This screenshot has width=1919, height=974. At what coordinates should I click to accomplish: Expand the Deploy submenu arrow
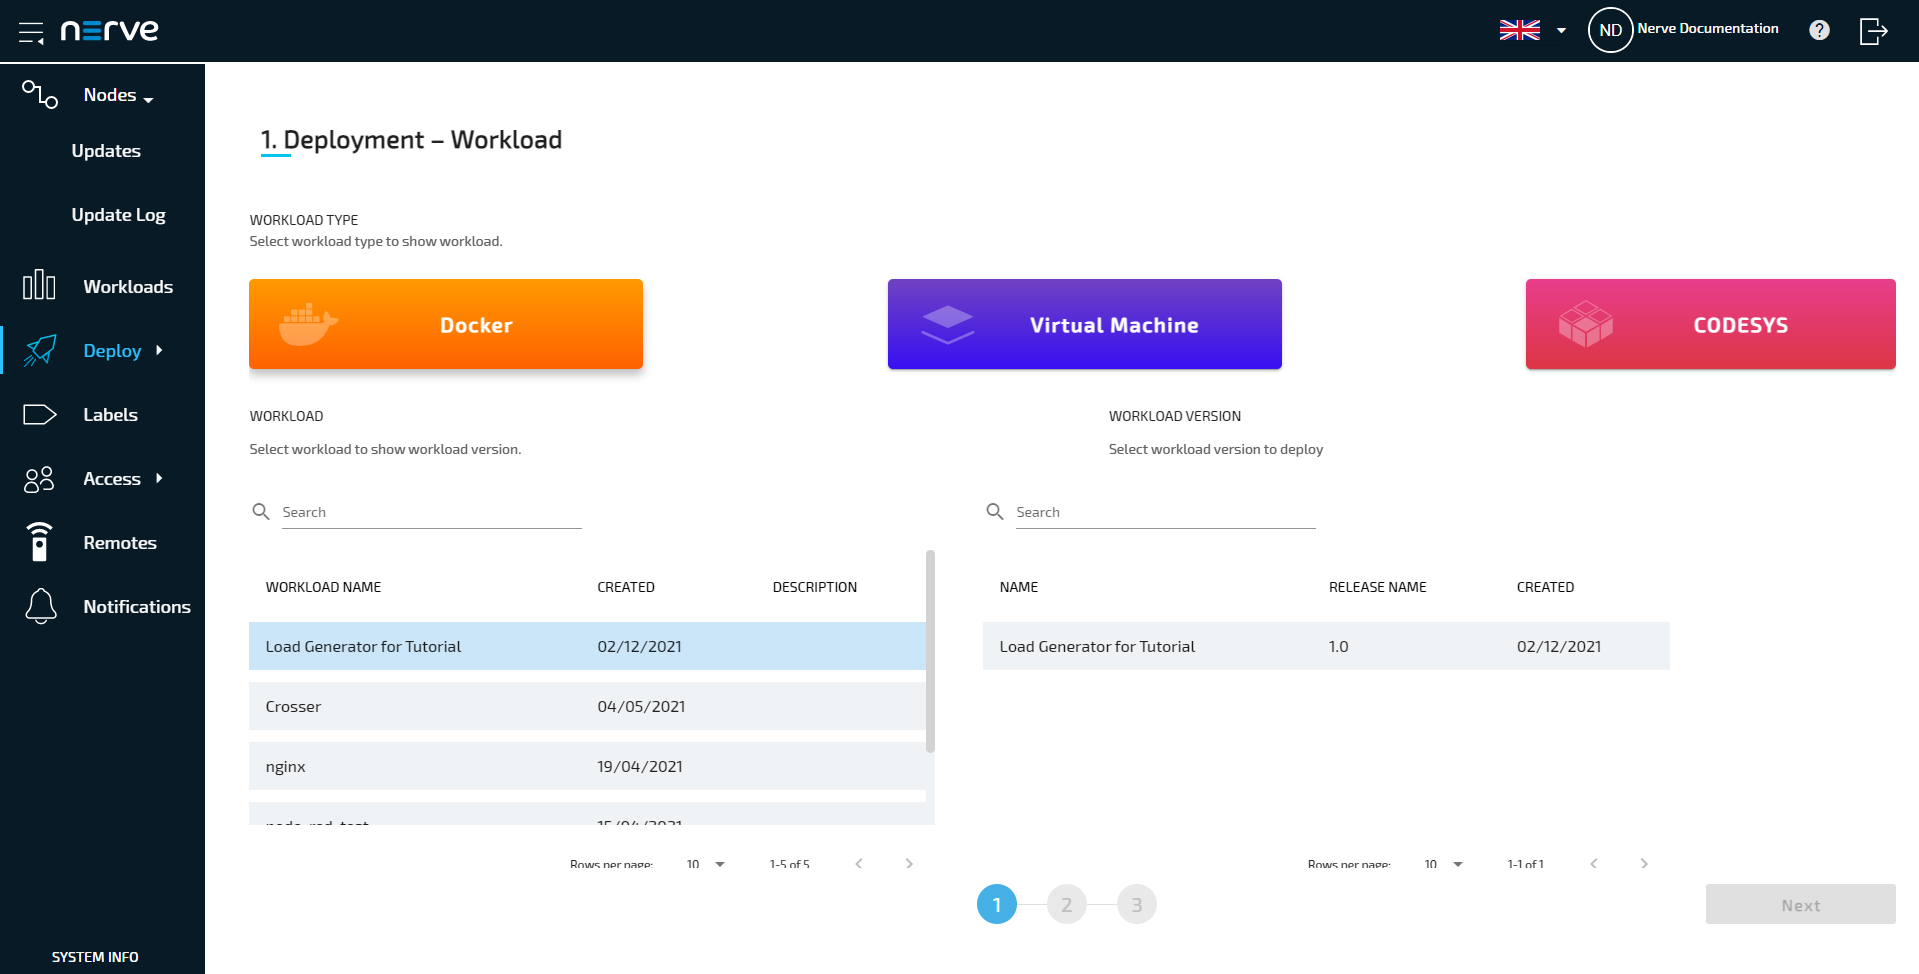pos(159,350)
